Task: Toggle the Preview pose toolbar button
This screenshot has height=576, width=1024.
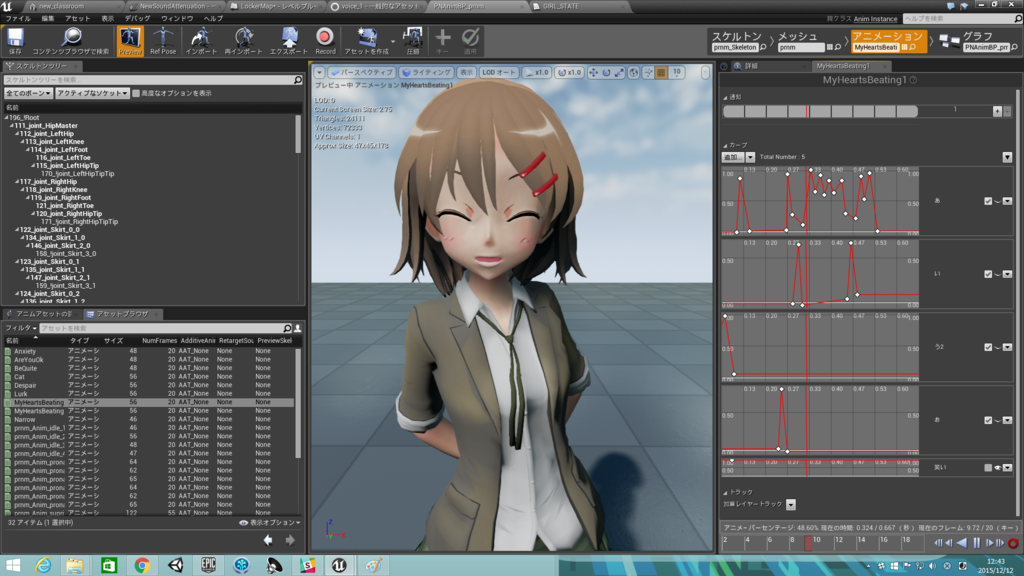Action: tap(130, 40)
